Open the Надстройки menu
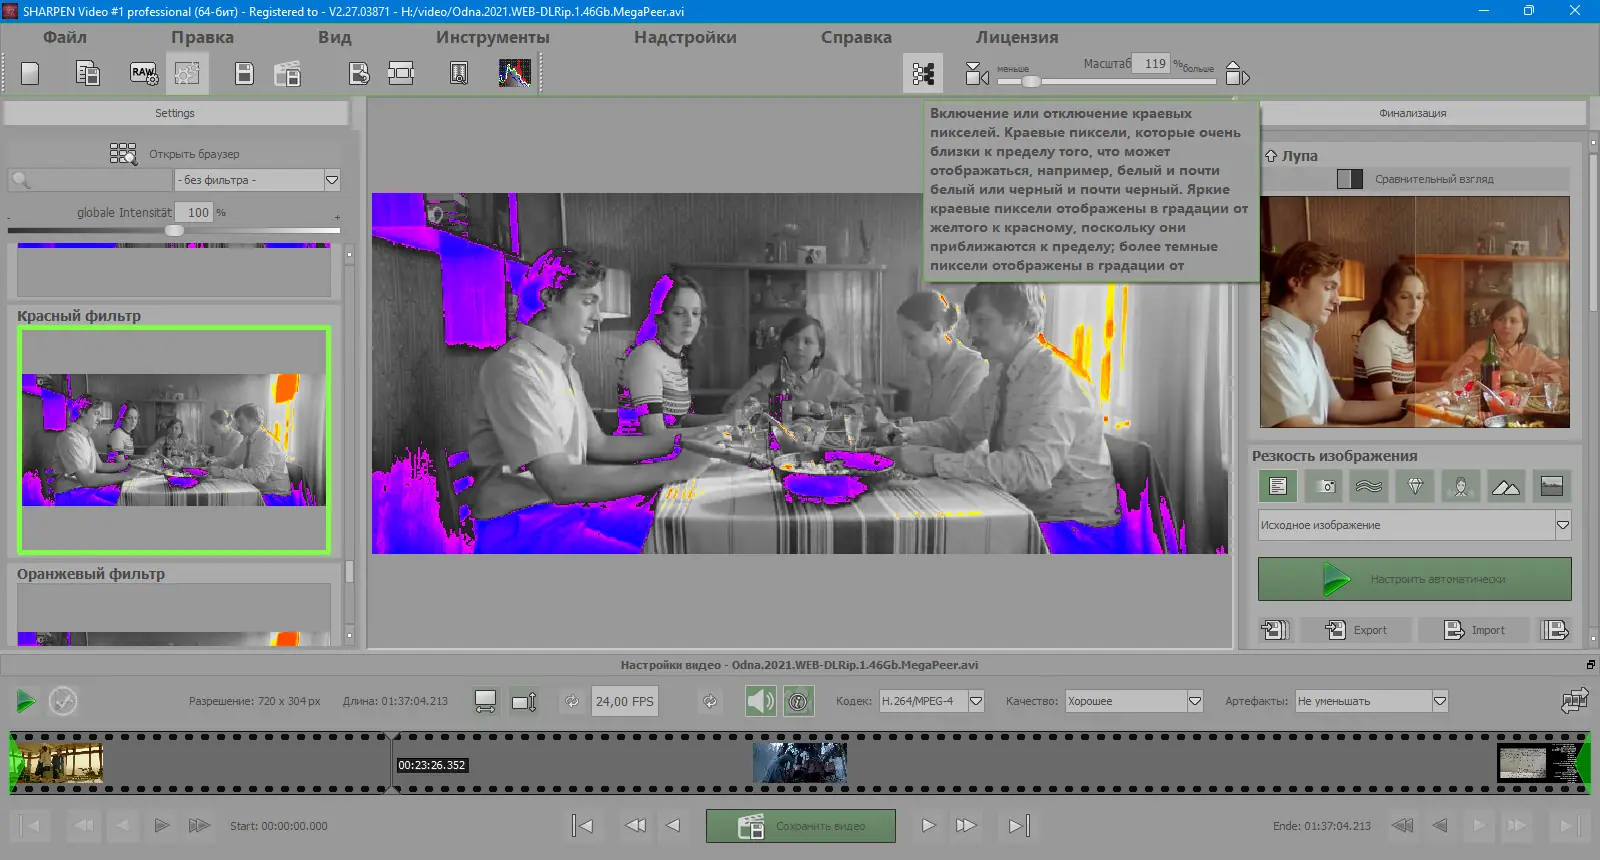This screenshot has height=860, width=1600. coord(685,37)
